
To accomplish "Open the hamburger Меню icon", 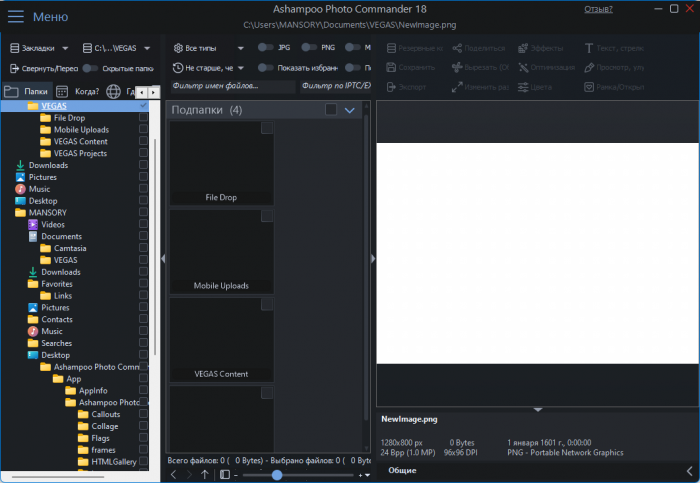I will coord(16,17).
